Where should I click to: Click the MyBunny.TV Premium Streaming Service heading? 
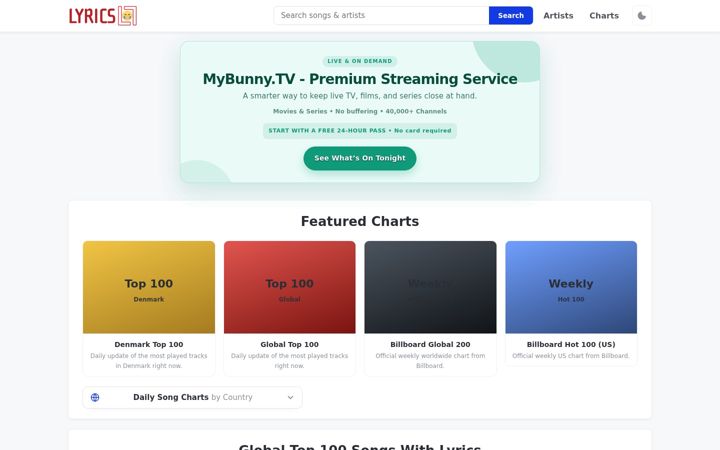tap(360, 79)
